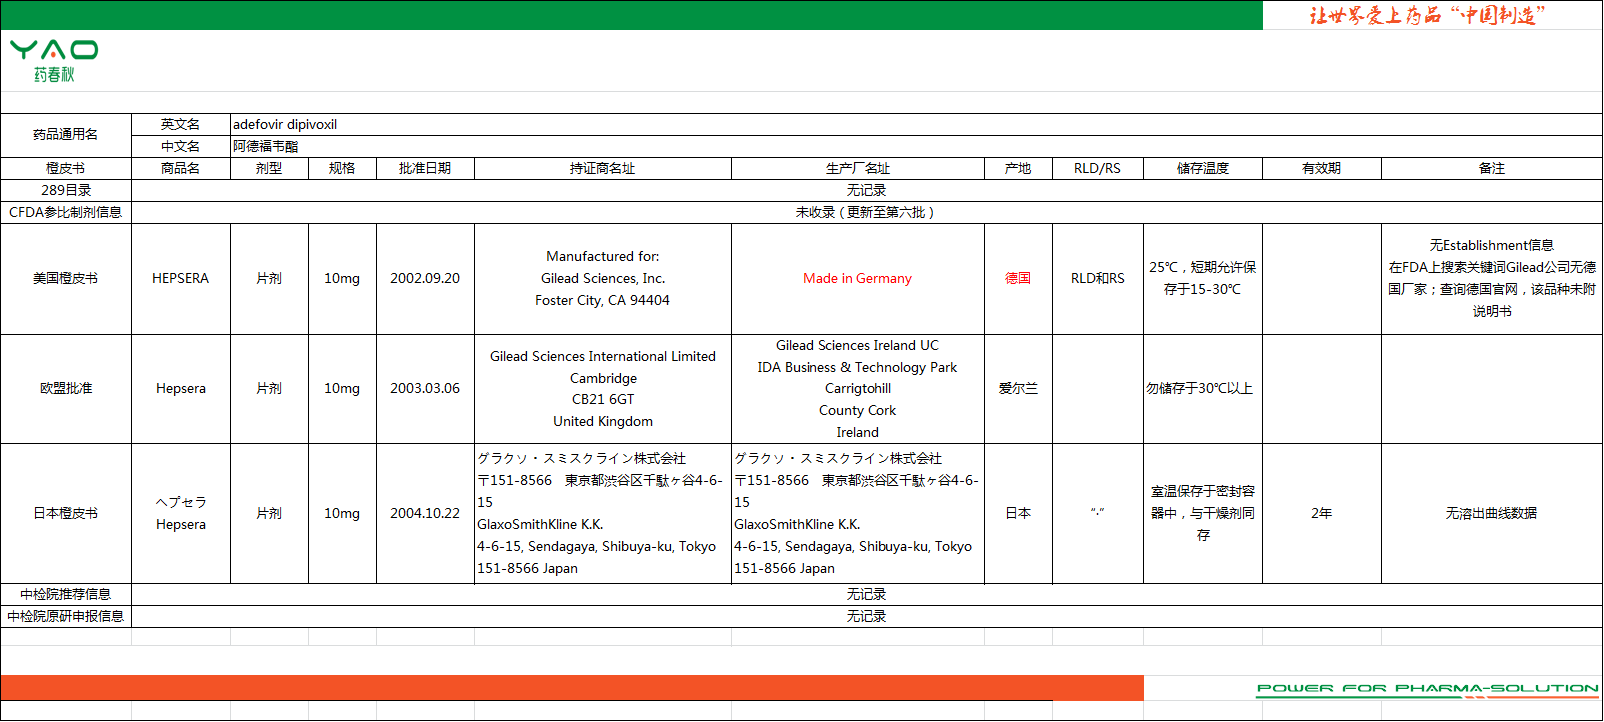Click the Gilead Sciences, Inc. Foster City cell
This screenshot has width=1604, height=722.
(603, 279)
